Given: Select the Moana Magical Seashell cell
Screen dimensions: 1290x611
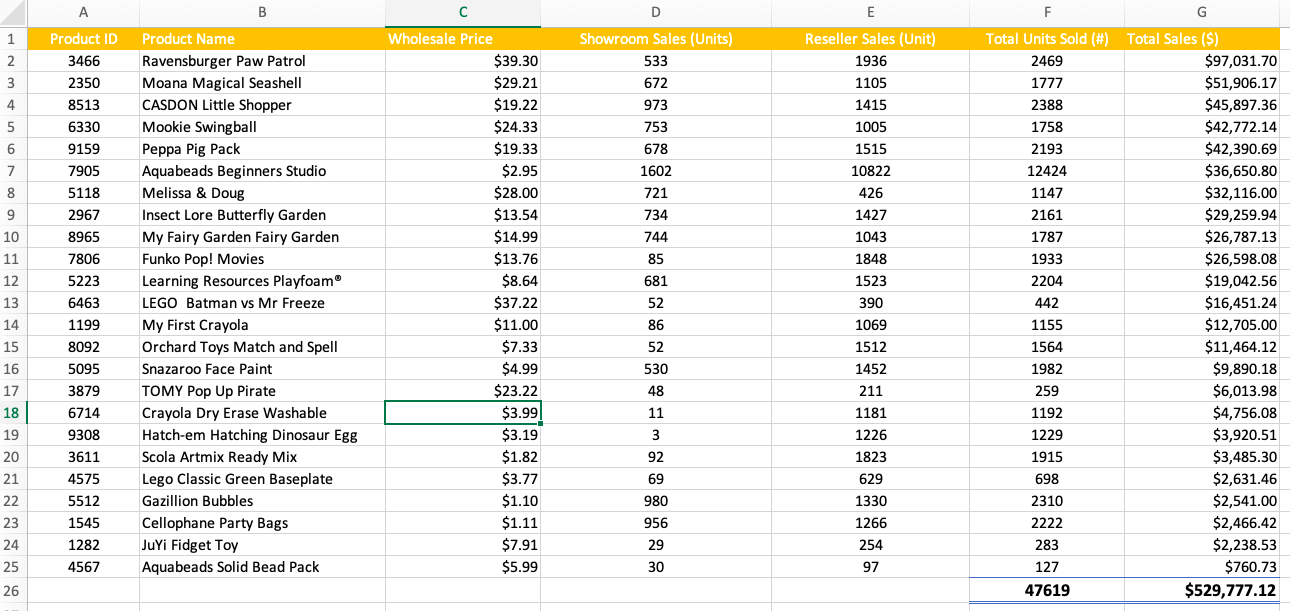Looking at the screenshot, I should click(262, 83).
